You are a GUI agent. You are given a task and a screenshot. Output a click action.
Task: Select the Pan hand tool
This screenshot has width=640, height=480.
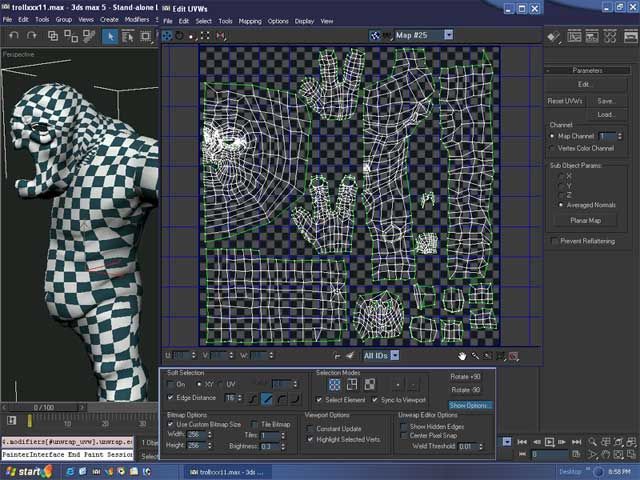pyautogui.click(x=462, y=355)
